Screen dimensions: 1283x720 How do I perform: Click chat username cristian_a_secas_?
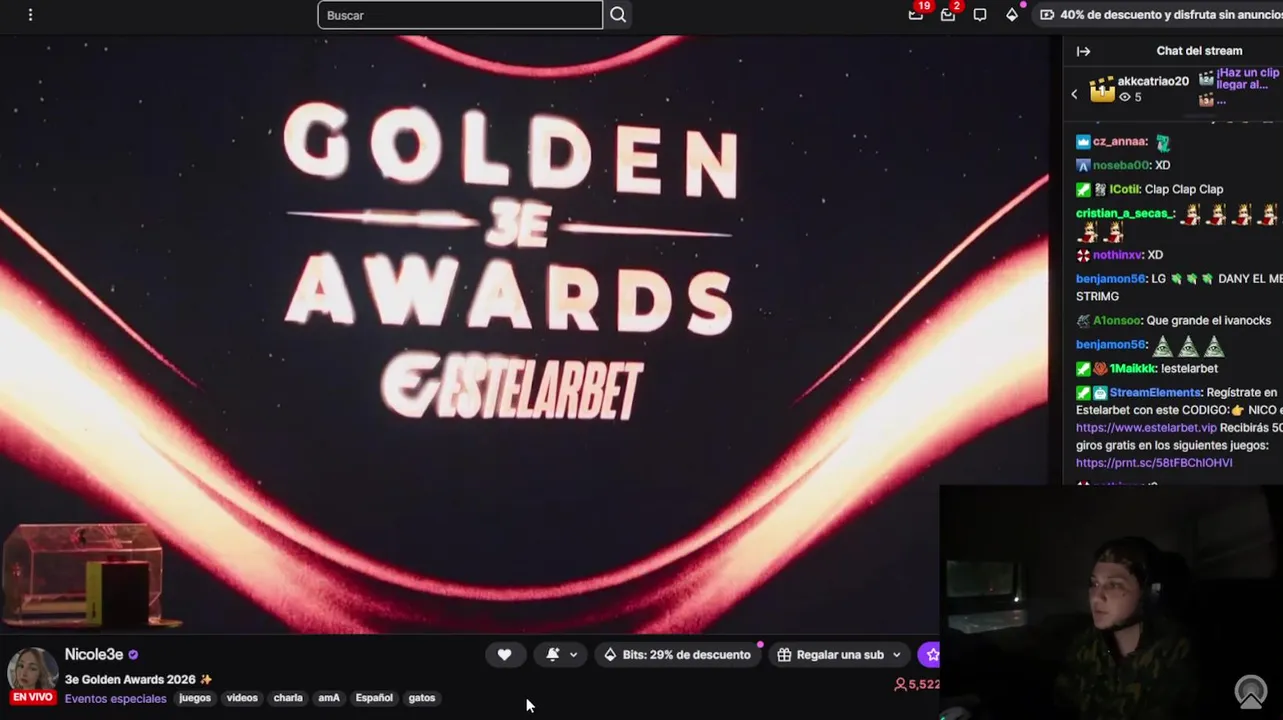pos(1124,213)
